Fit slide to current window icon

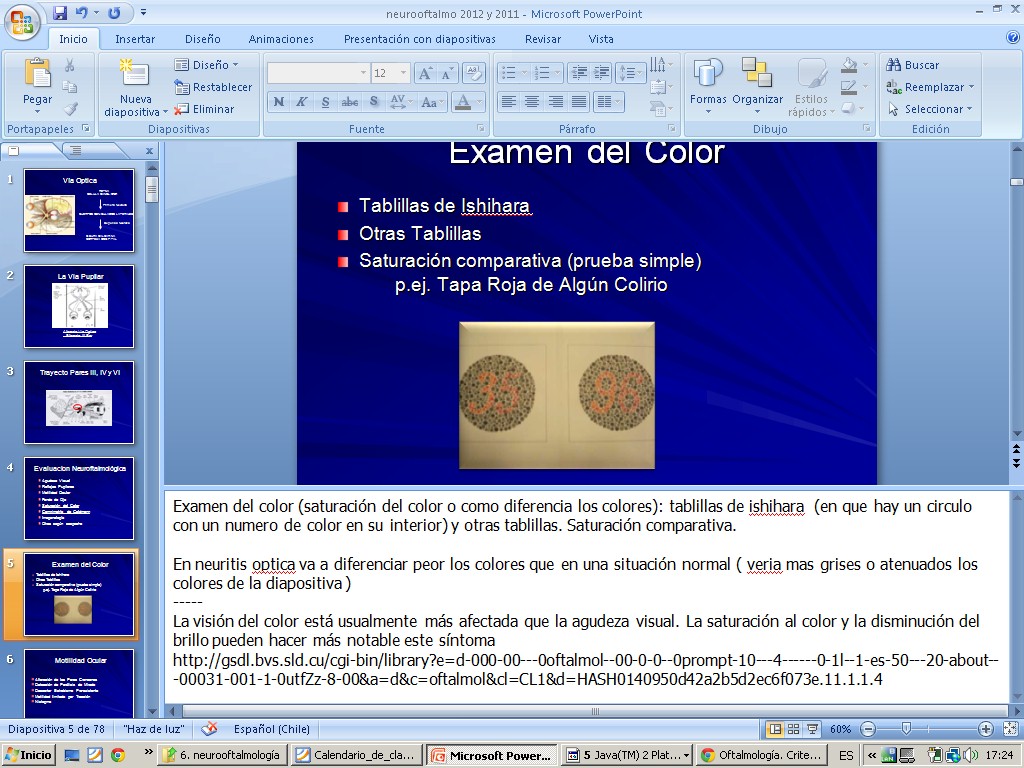1008,729
